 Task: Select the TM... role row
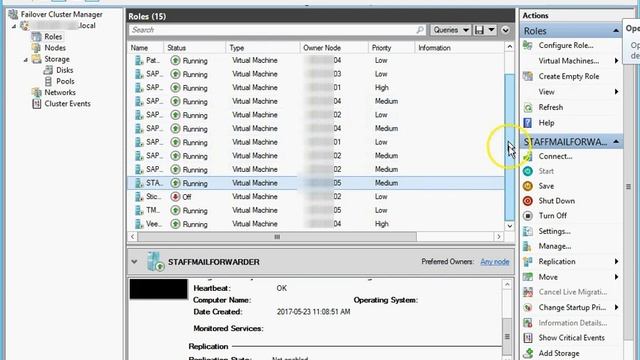point(316,210)
